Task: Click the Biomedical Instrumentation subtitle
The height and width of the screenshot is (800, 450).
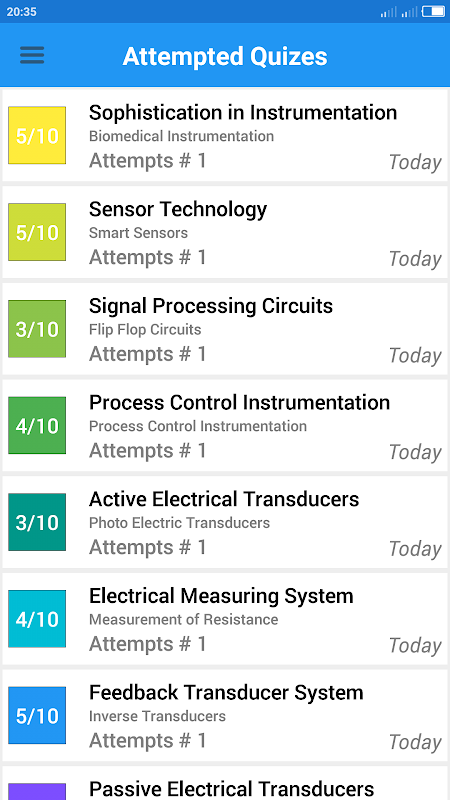Action: 181,136
